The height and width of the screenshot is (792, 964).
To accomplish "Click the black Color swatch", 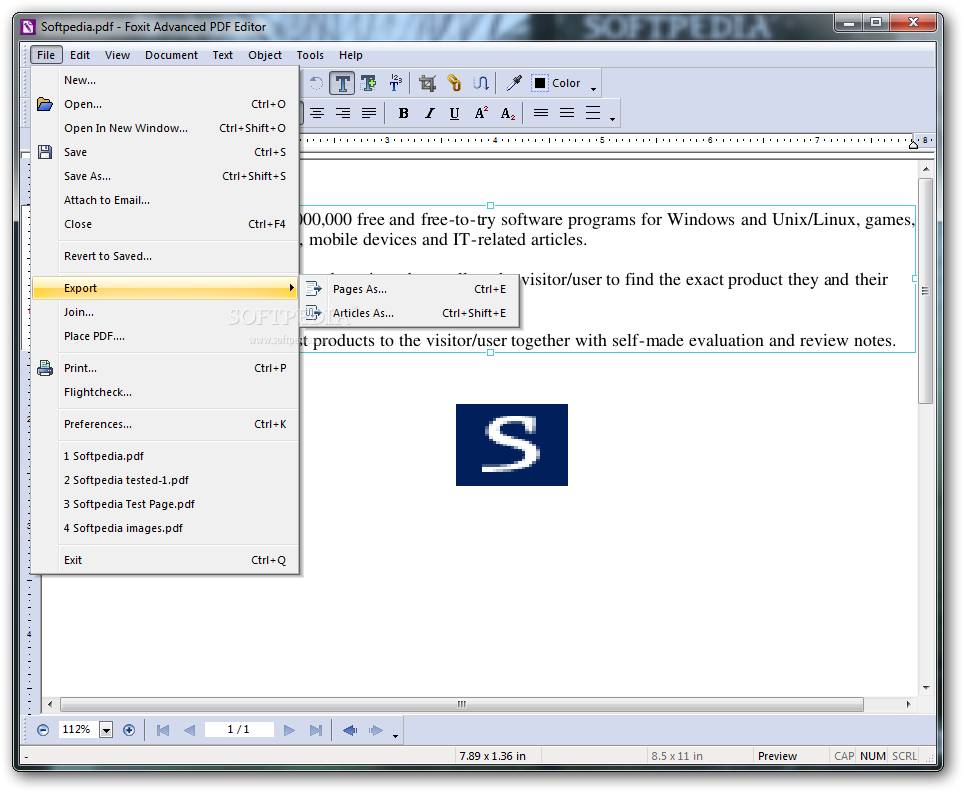I will click(x=539, y=83).
